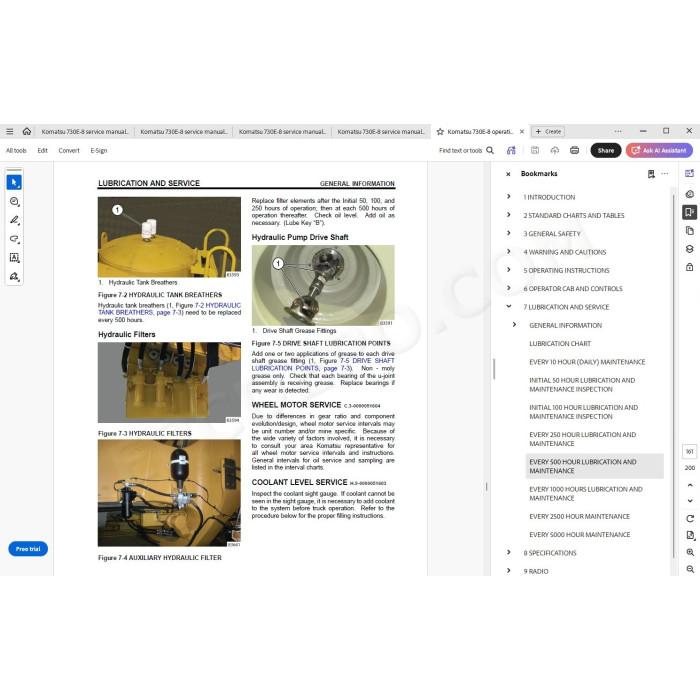
Task: Close the Komatsu 730E-8 operation tab
Action: 522,132
